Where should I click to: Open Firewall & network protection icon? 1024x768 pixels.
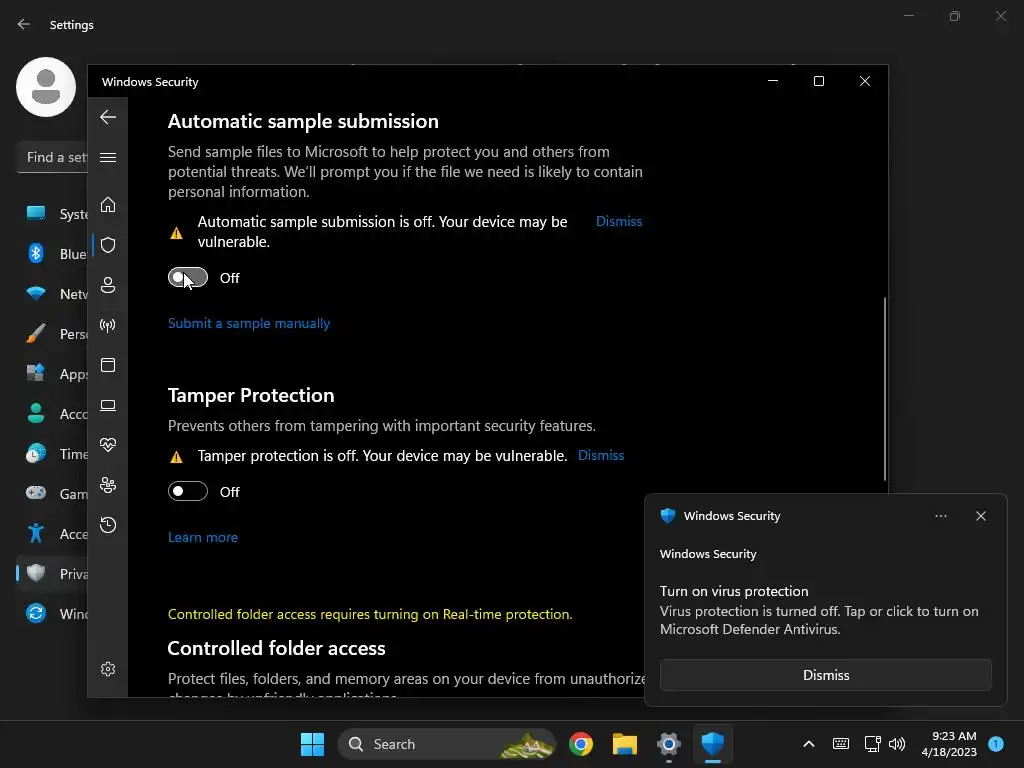[x=108, y=325]
